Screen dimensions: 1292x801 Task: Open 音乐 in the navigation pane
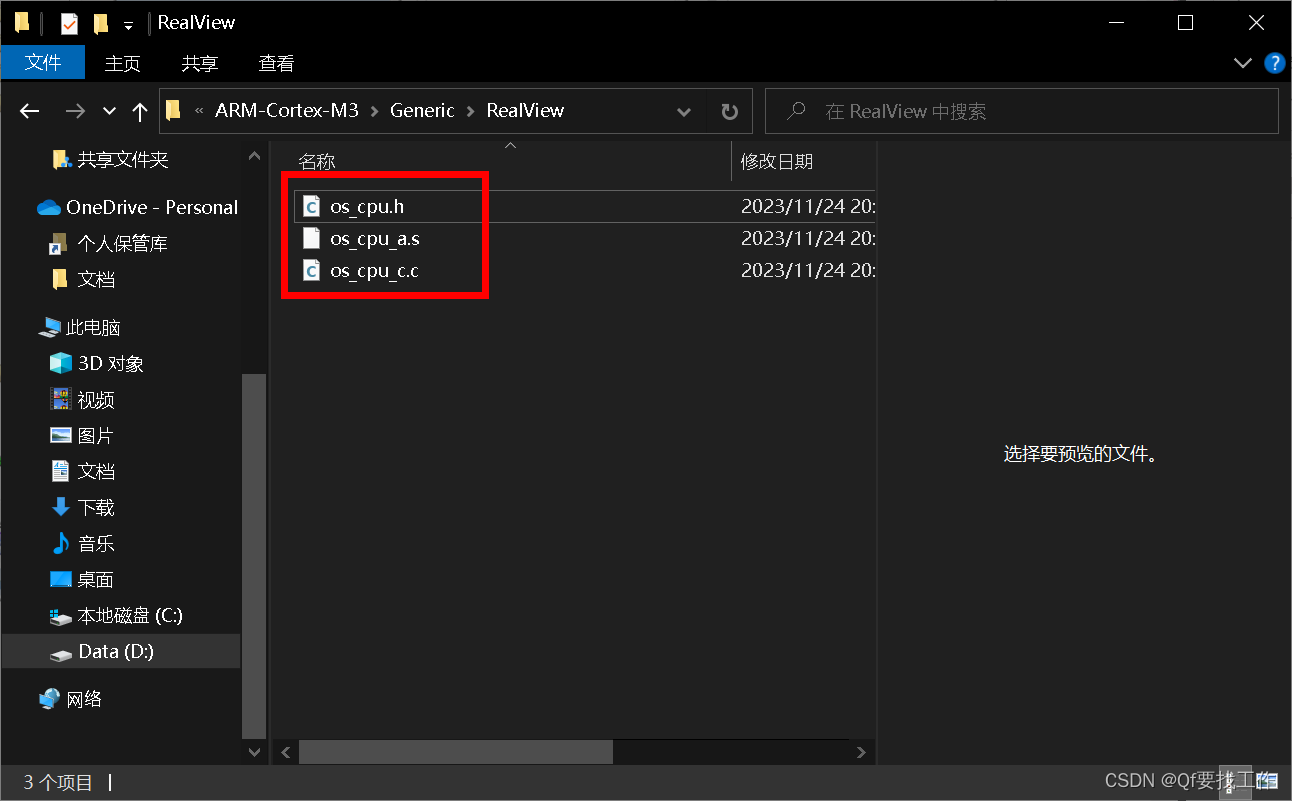click(x=96, y=543)
